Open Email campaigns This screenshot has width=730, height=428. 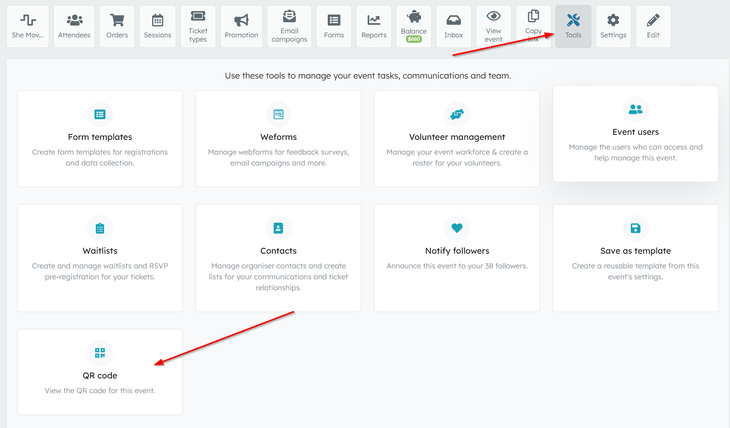point(289,26)
